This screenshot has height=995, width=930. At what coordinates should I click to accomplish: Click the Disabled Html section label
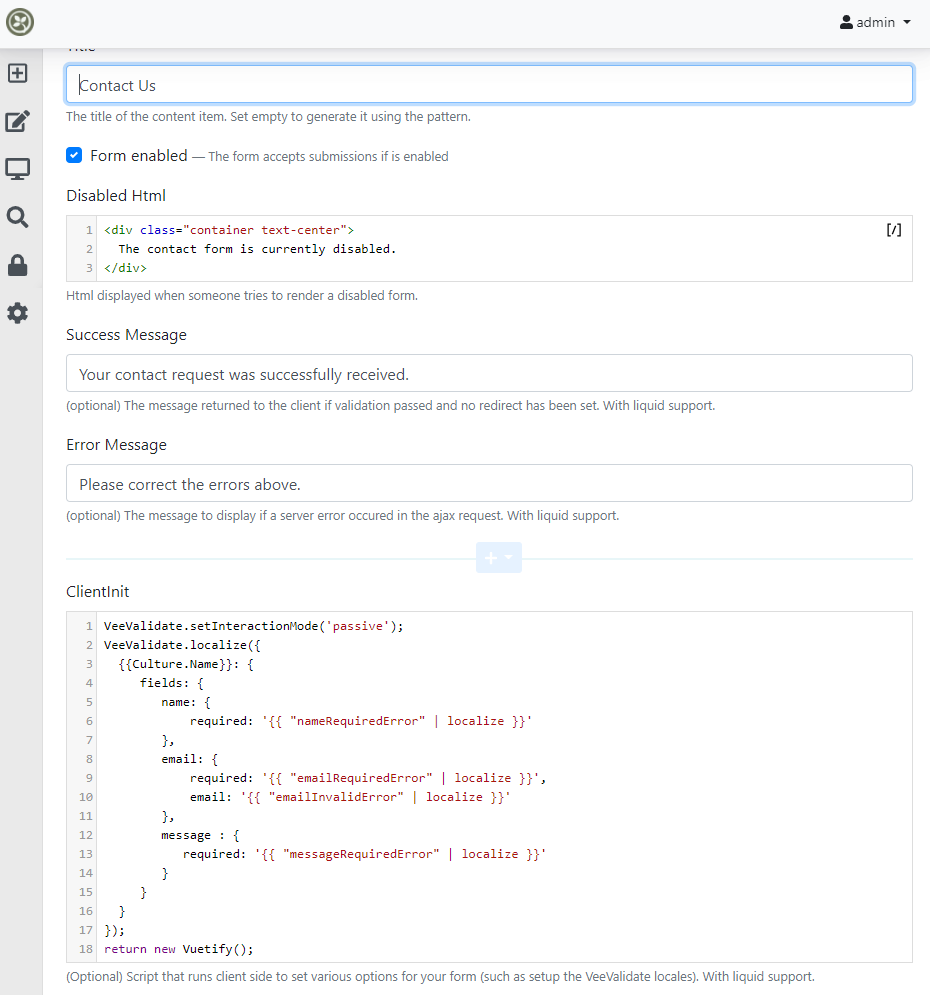[x=116, y=195]
